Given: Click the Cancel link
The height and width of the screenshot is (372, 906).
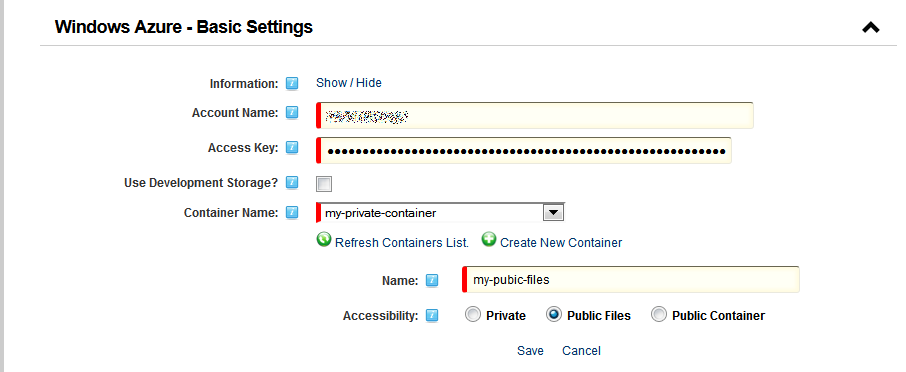Looking at the screenshot, I should tap(581, 351).
